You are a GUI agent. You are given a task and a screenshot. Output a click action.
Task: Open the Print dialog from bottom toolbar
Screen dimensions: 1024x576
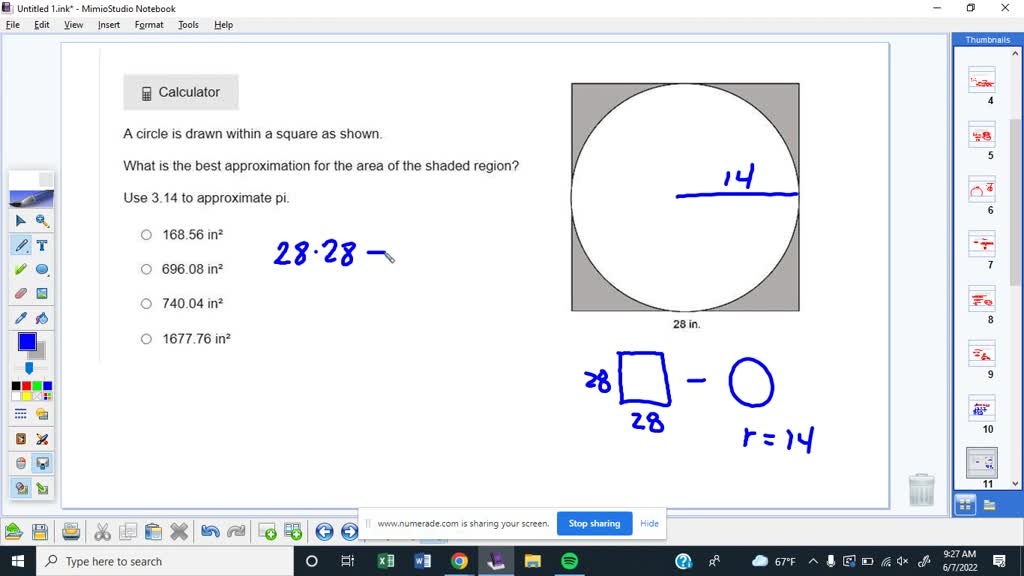click(70, 530)
